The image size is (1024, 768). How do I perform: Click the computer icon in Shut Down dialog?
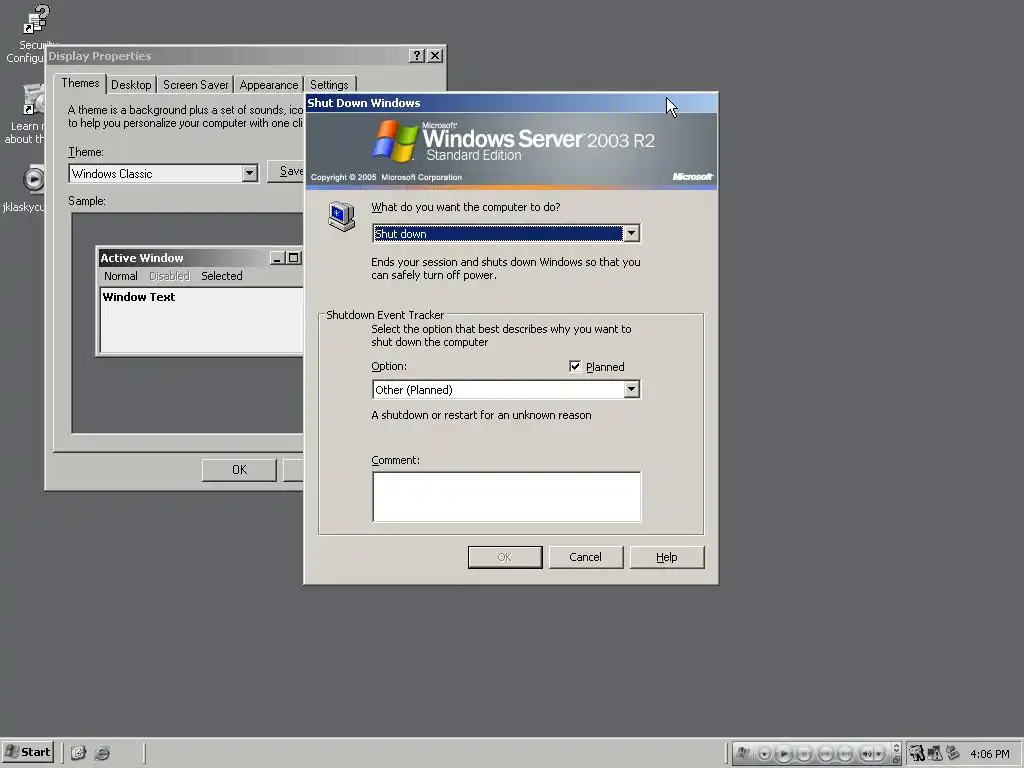click(341, 216)
